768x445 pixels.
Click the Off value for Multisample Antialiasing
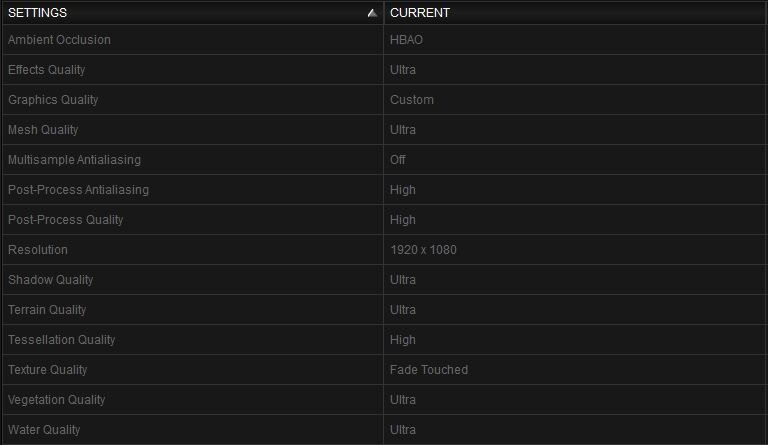(x=398, y=160)
